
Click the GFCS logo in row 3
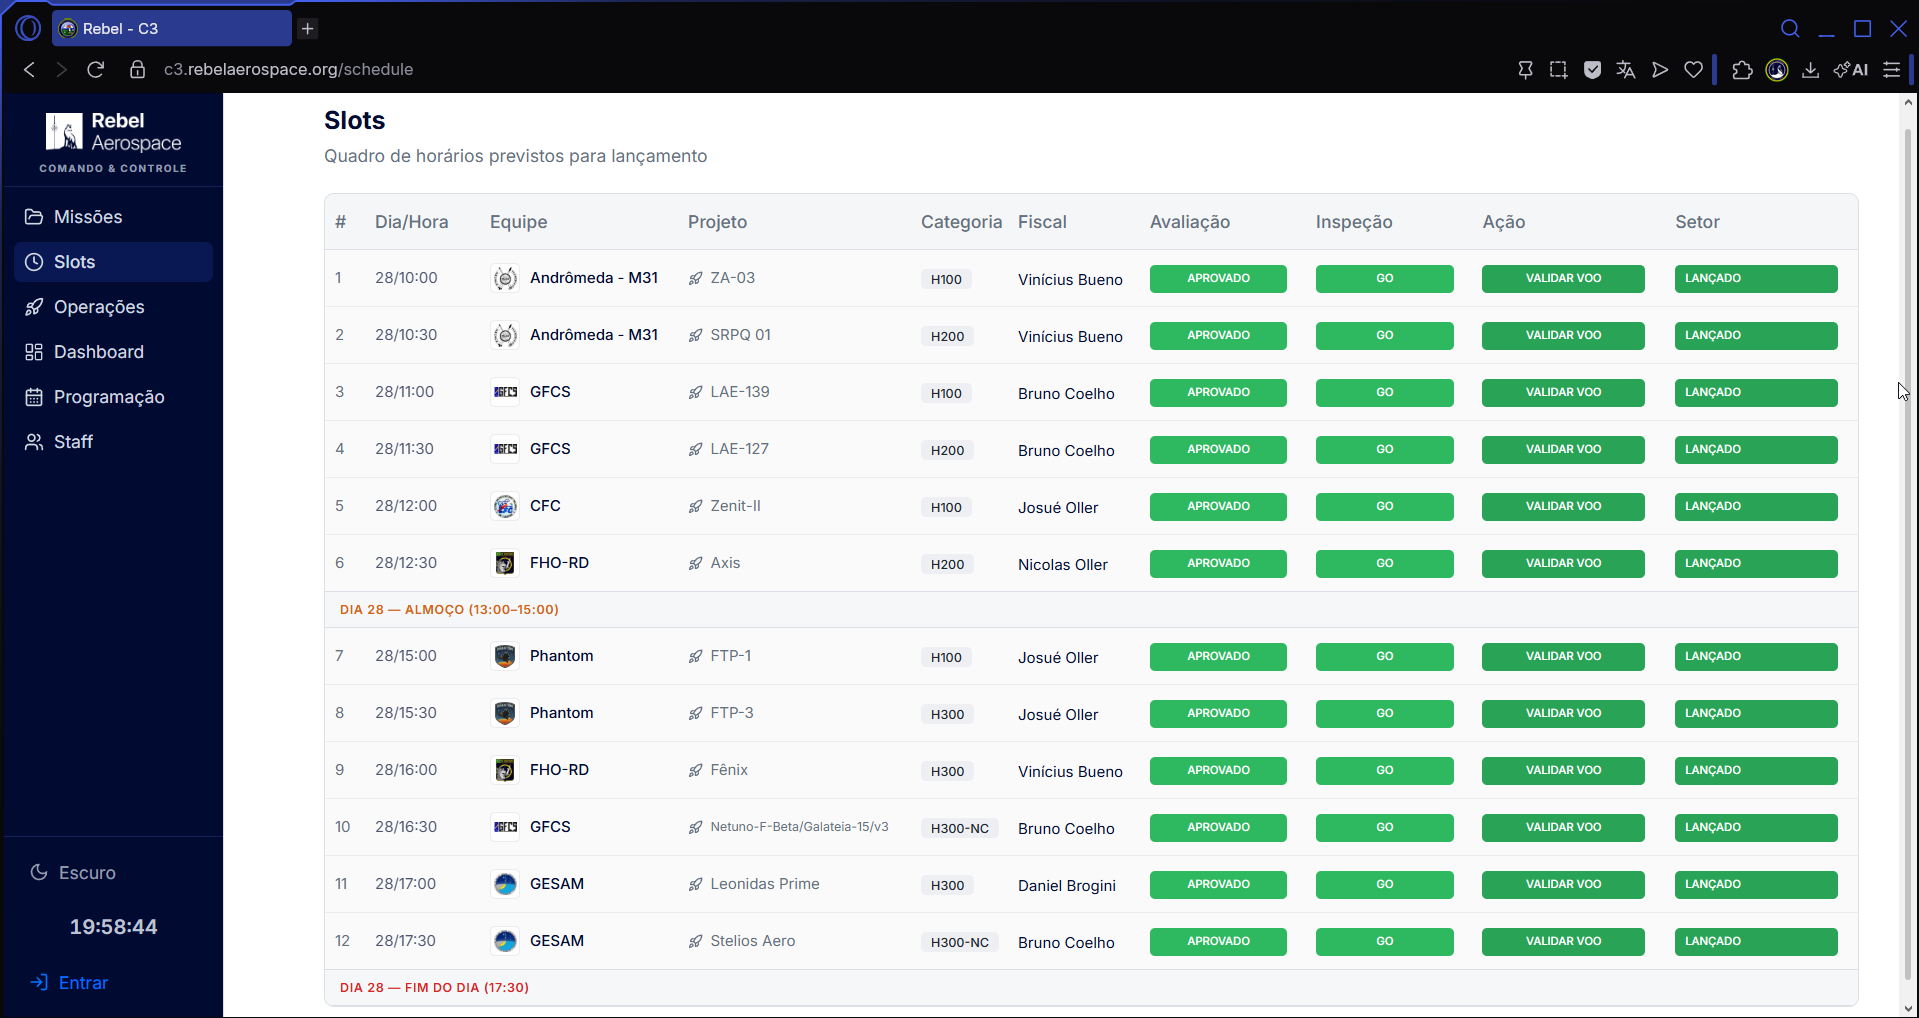[505, 392]
